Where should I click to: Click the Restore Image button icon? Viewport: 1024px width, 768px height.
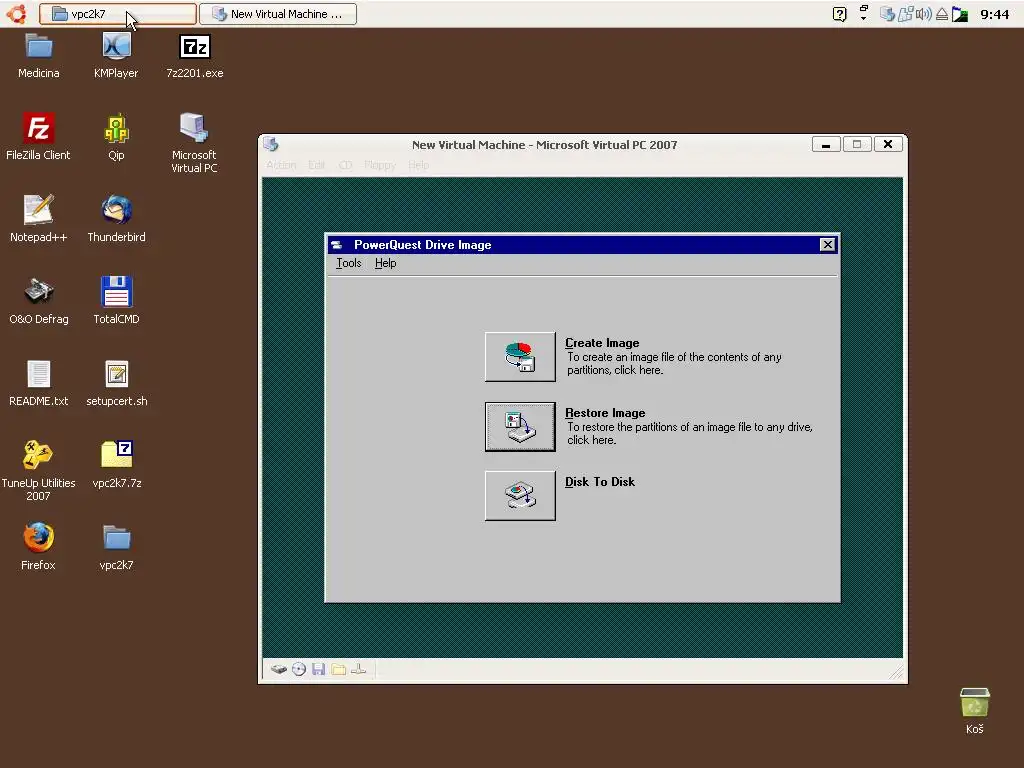(520, 426)
